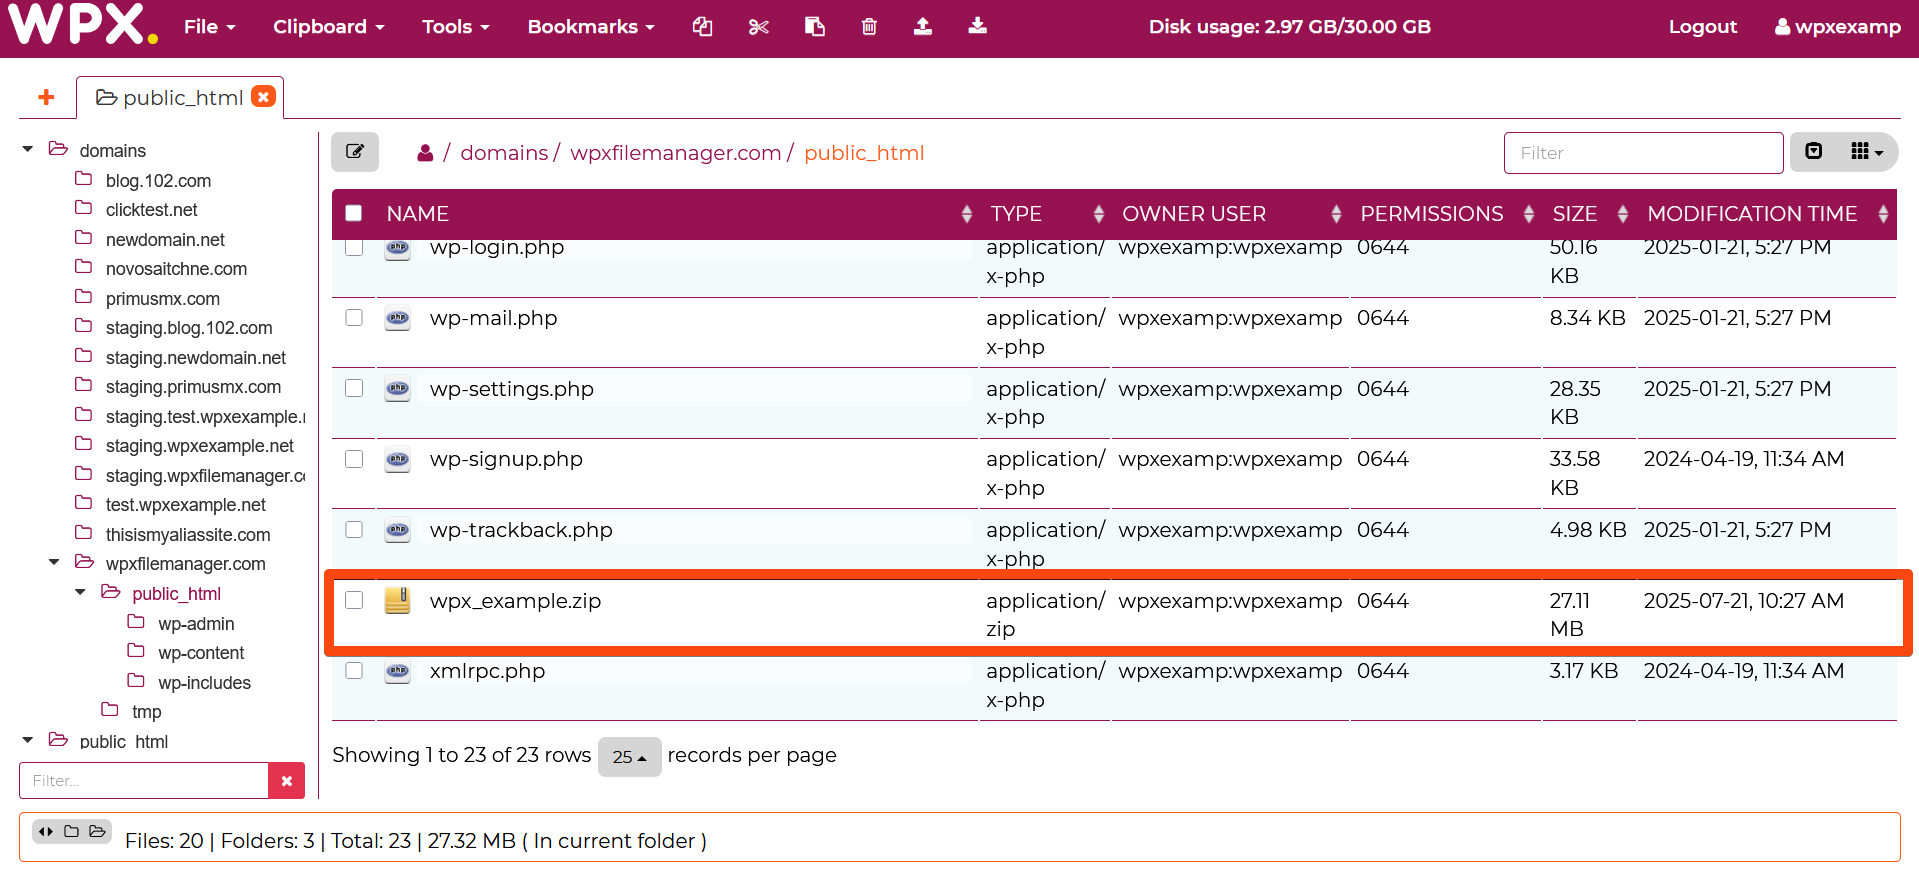The height and width of the screenshot is (870, 1919).
Task: Collapse the domains tree node
Action: pyautogui.click(x=28, y=150)
